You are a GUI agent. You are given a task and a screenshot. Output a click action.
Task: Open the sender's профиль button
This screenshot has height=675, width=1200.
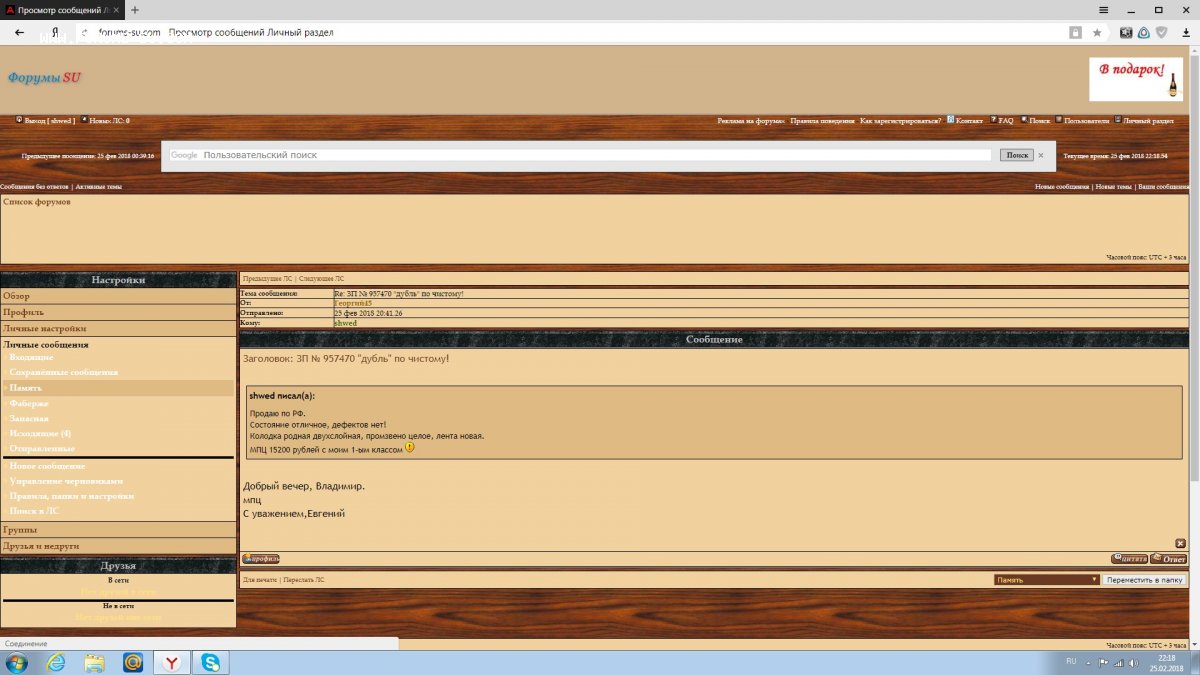(261, 559)
